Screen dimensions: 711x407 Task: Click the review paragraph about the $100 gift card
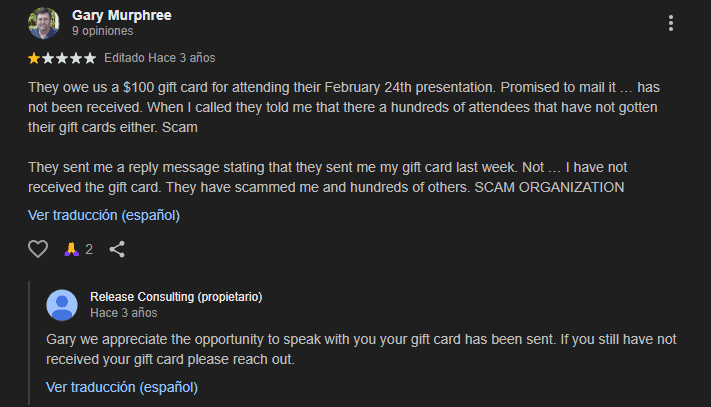coord(340,107)
